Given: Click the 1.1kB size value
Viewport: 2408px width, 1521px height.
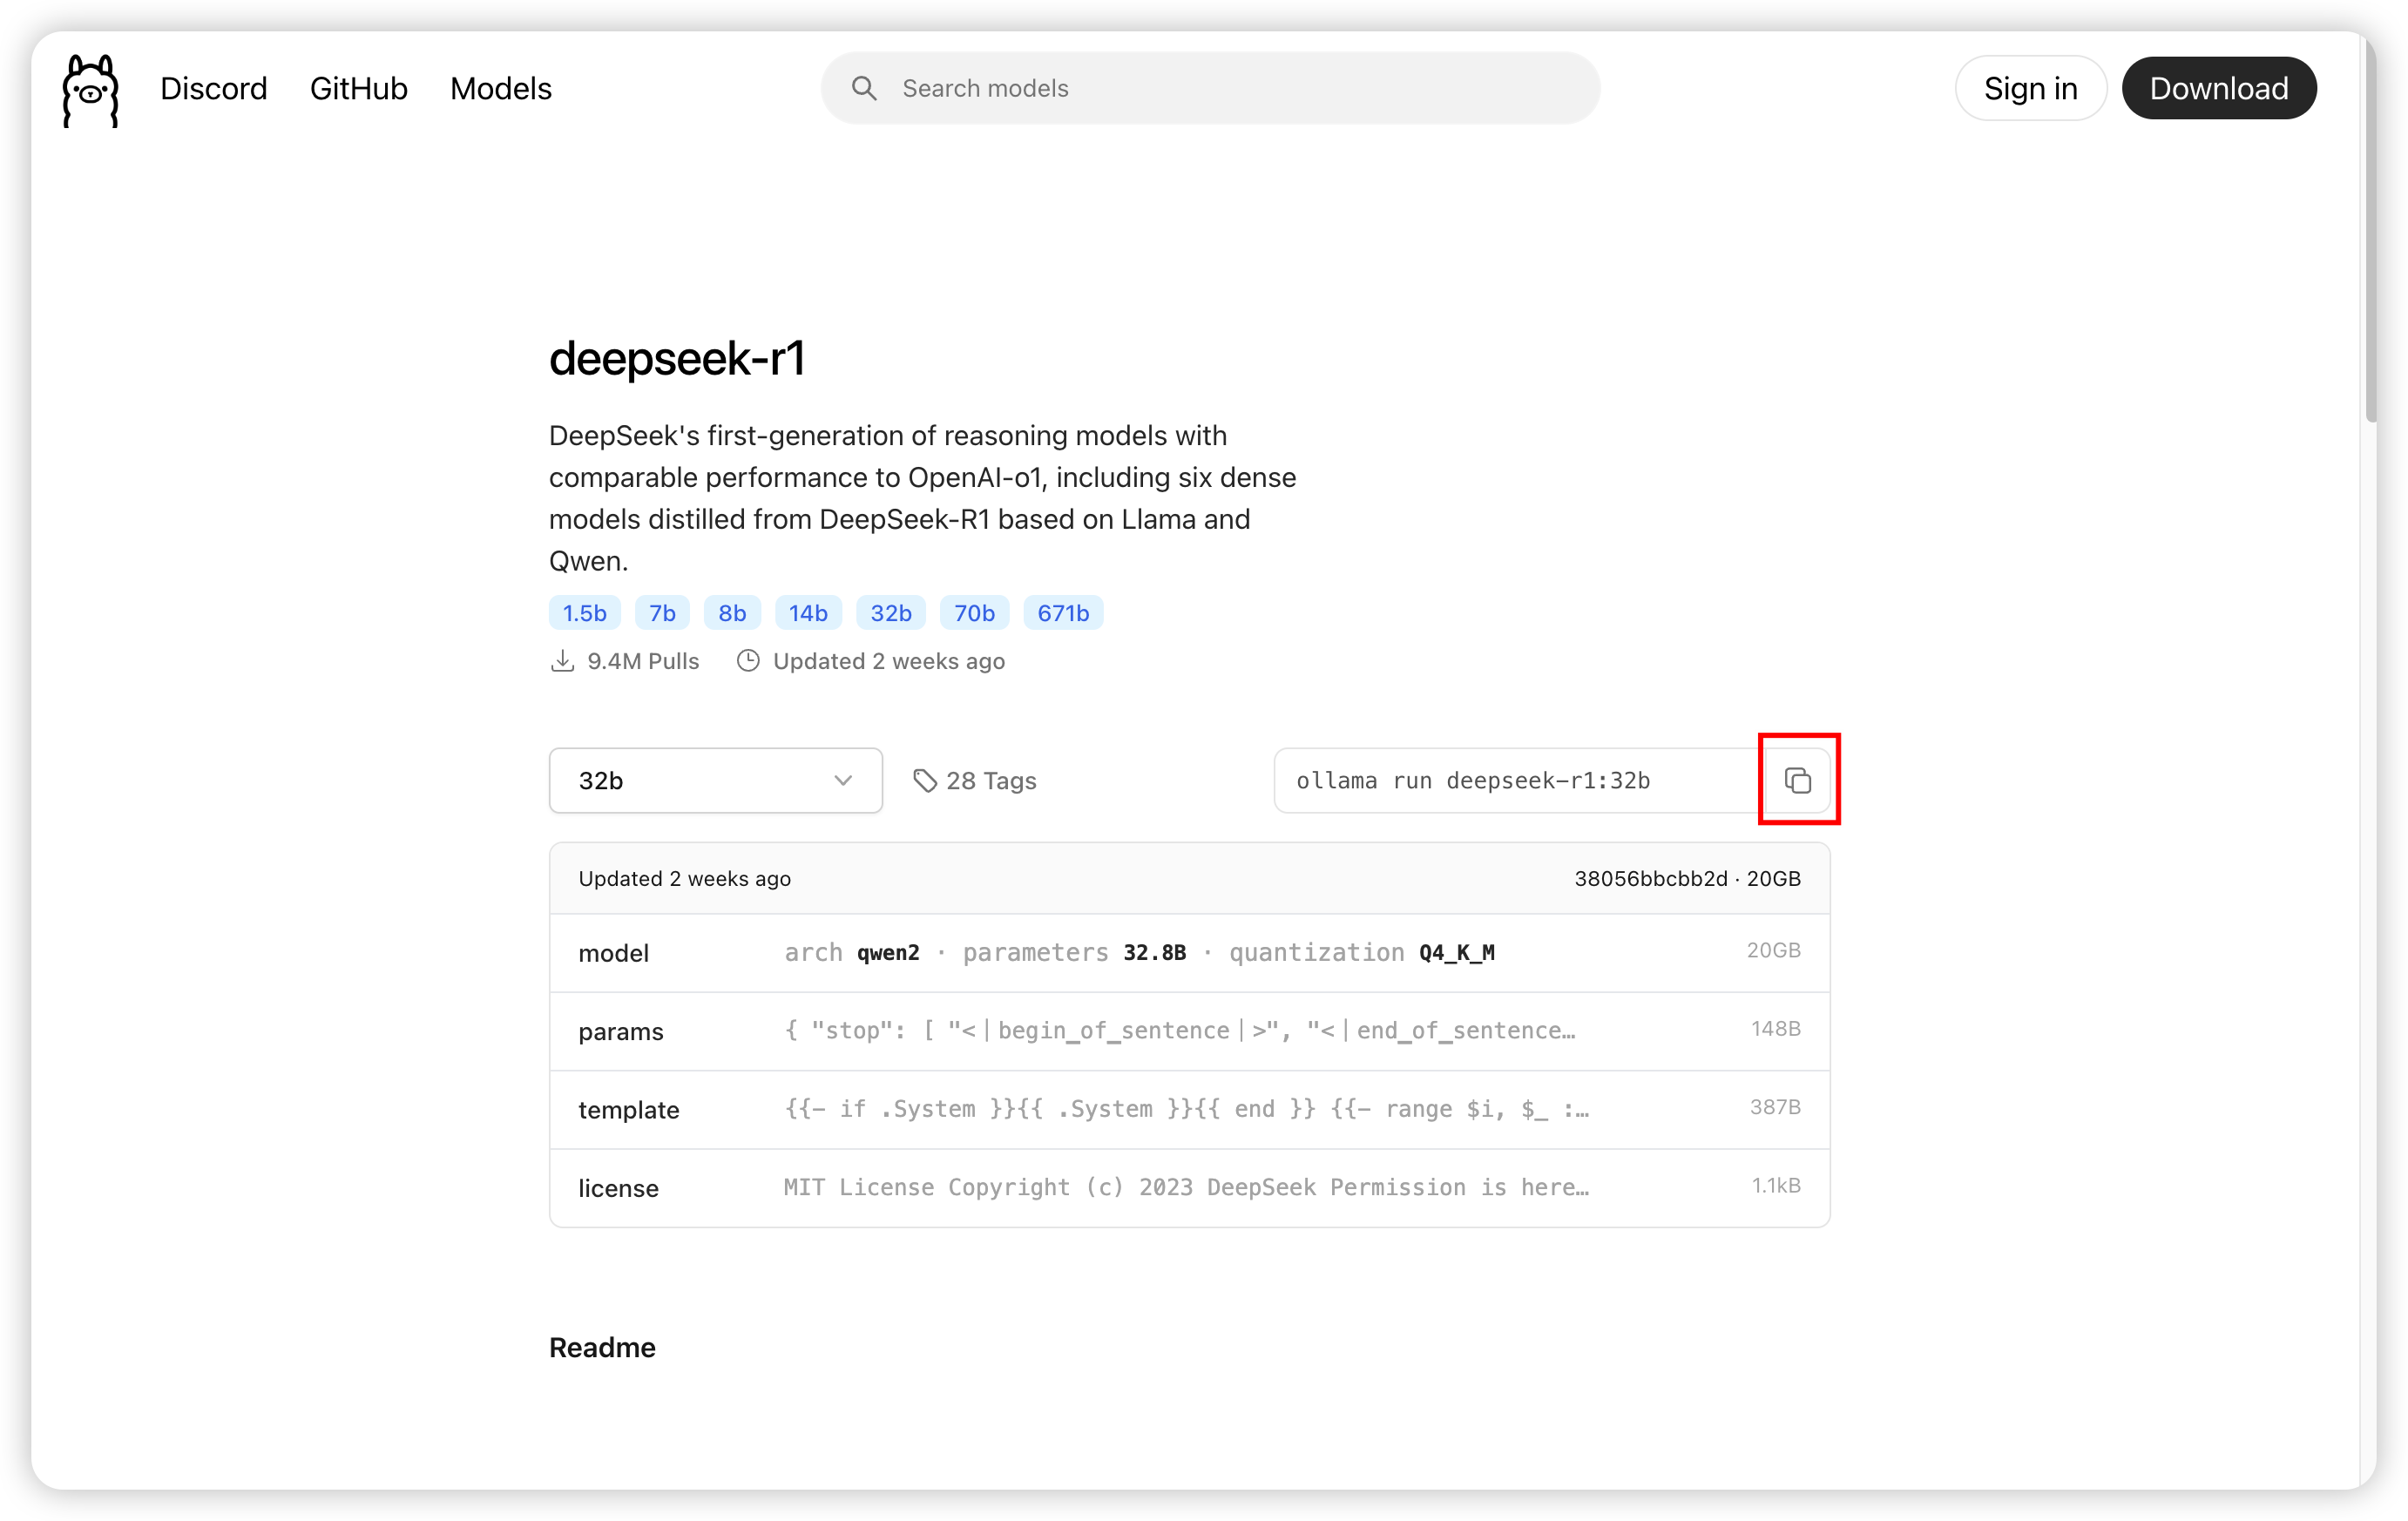Looking at the screenshot, I should point(1776,1185).
